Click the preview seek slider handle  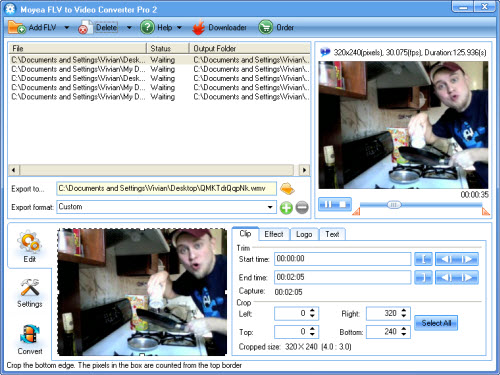[x=394, y=205]
